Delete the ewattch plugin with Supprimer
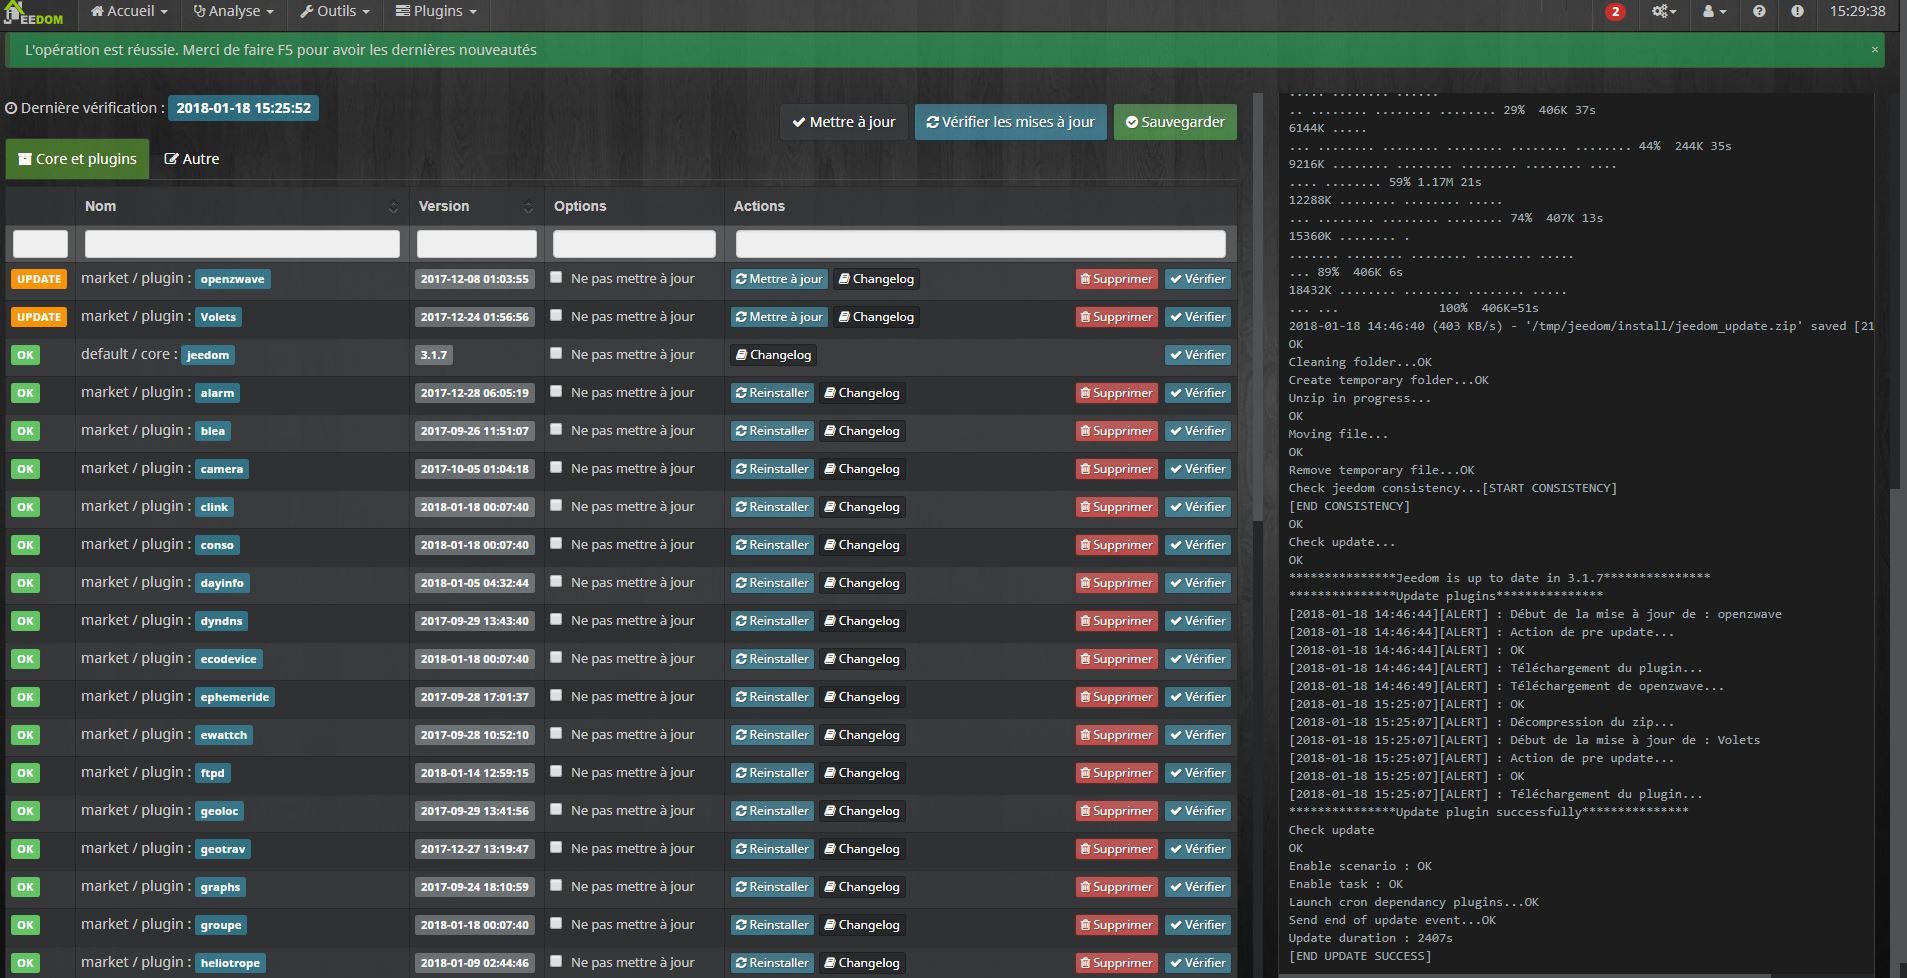1907x978 pixels. [x=1117, y=735]
